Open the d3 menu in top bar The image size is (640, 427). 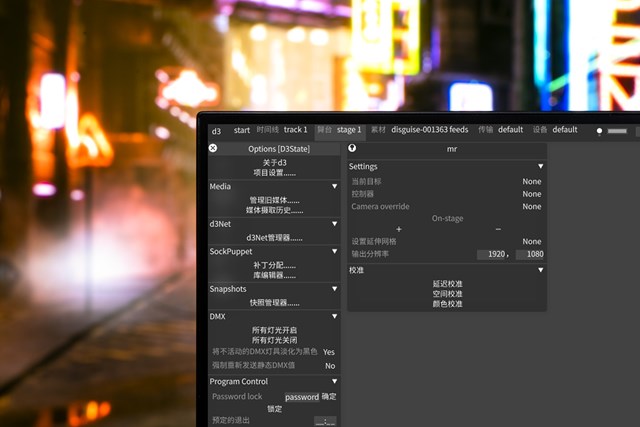(x=216, y=131)
